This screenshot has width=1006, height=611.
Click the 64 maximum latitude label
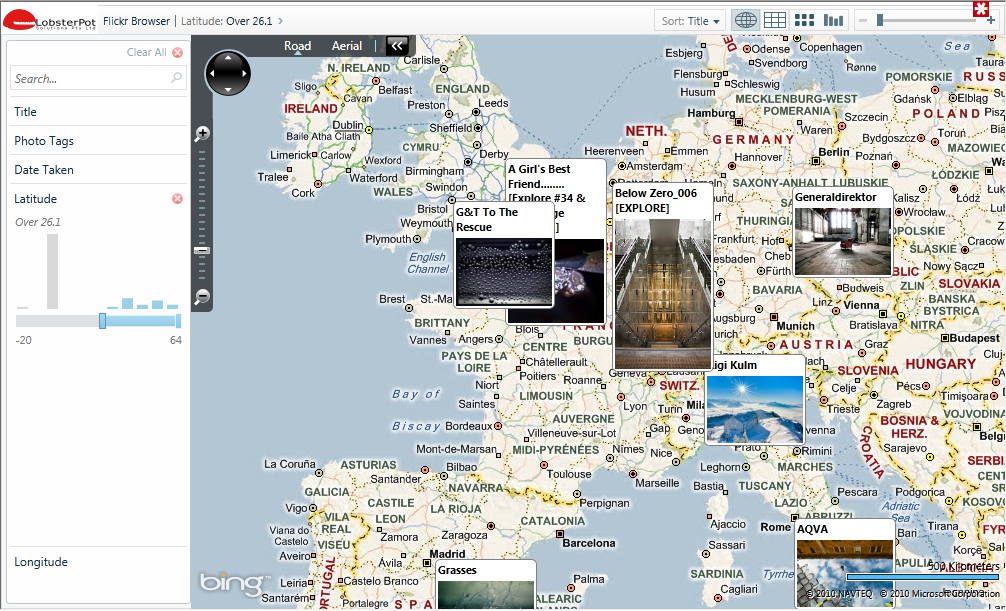click(176, 340)
